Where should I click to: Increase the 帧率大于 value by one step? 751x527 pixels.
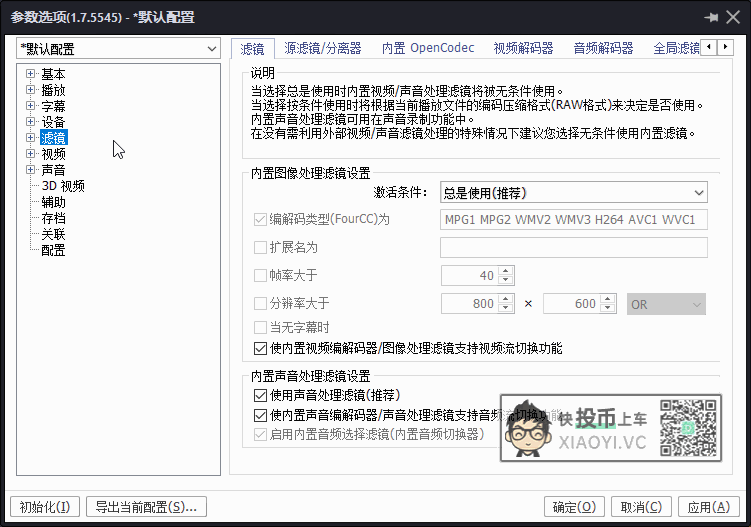(x=506, y=271)
